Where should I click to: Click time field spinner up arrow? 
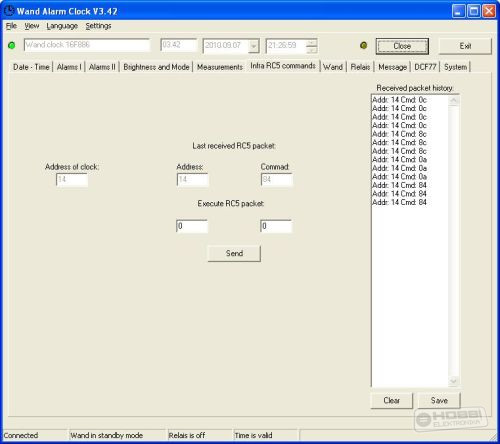tap(311, 42)
